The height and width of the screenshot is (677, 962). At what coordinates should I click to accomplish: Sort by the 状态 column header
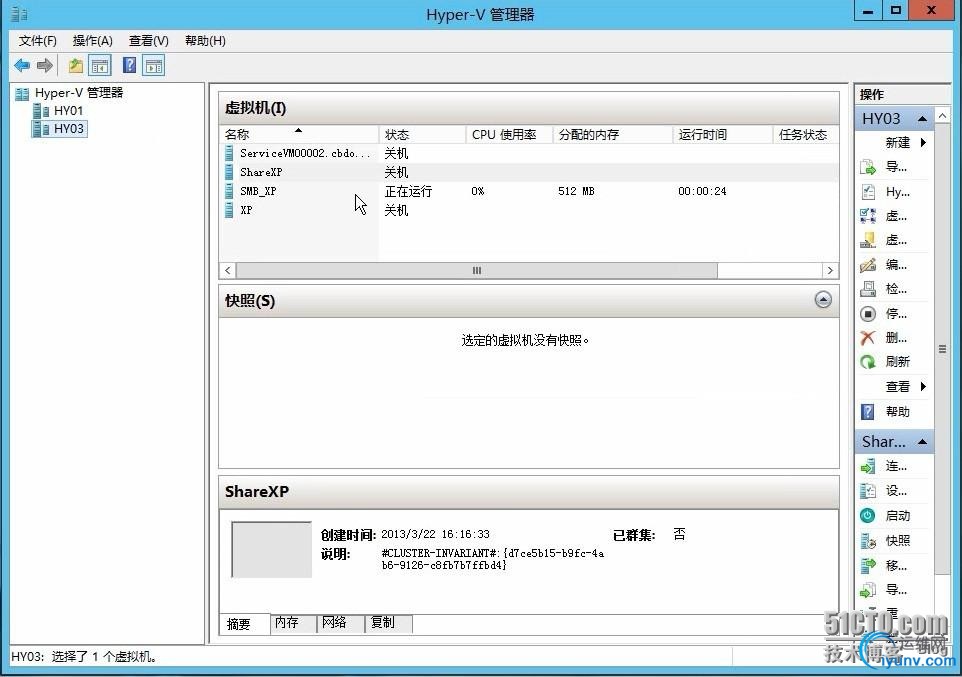pos(422,134)
